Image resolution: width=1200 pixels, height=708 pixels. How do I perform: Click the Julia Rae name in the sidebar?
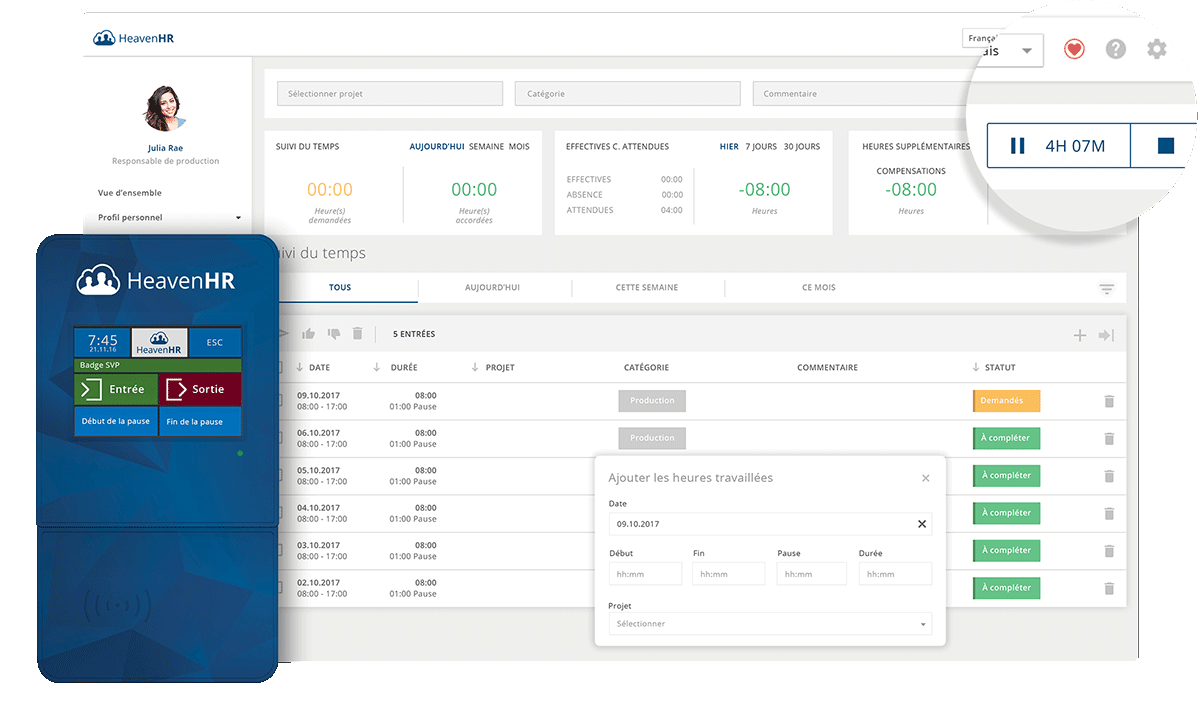point(166,148)
